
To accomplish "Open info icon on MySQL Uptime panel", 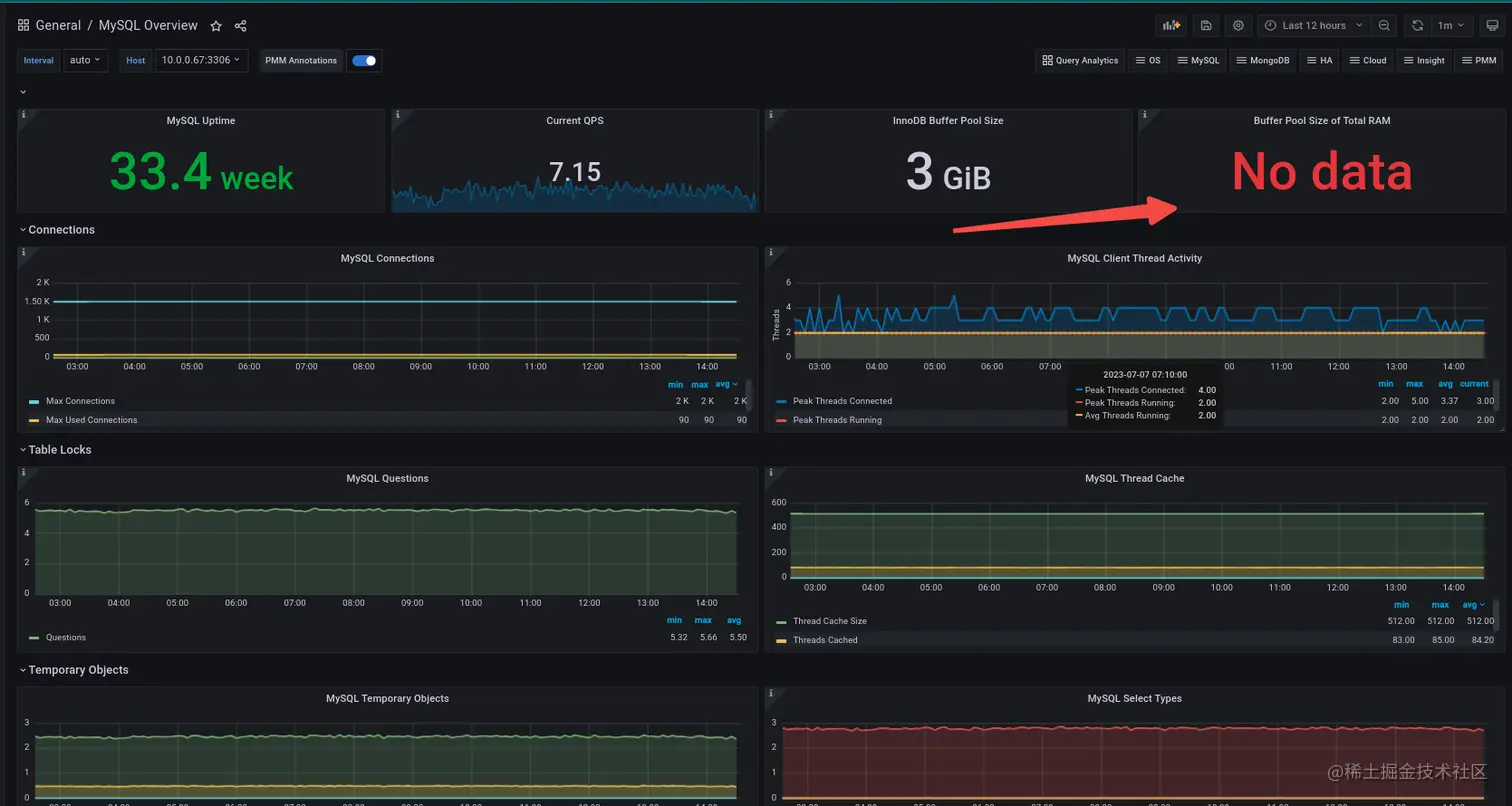I will click(x=23, y=114).
